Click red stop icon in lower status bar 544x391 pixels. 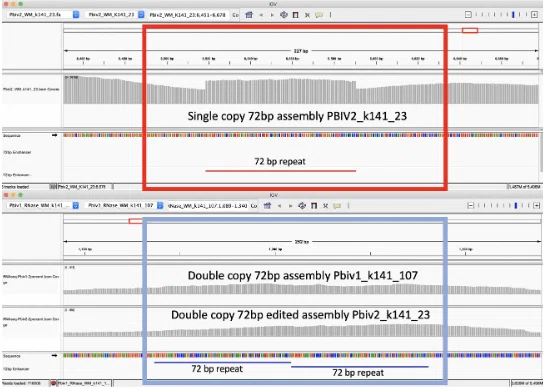coord(53,383)
